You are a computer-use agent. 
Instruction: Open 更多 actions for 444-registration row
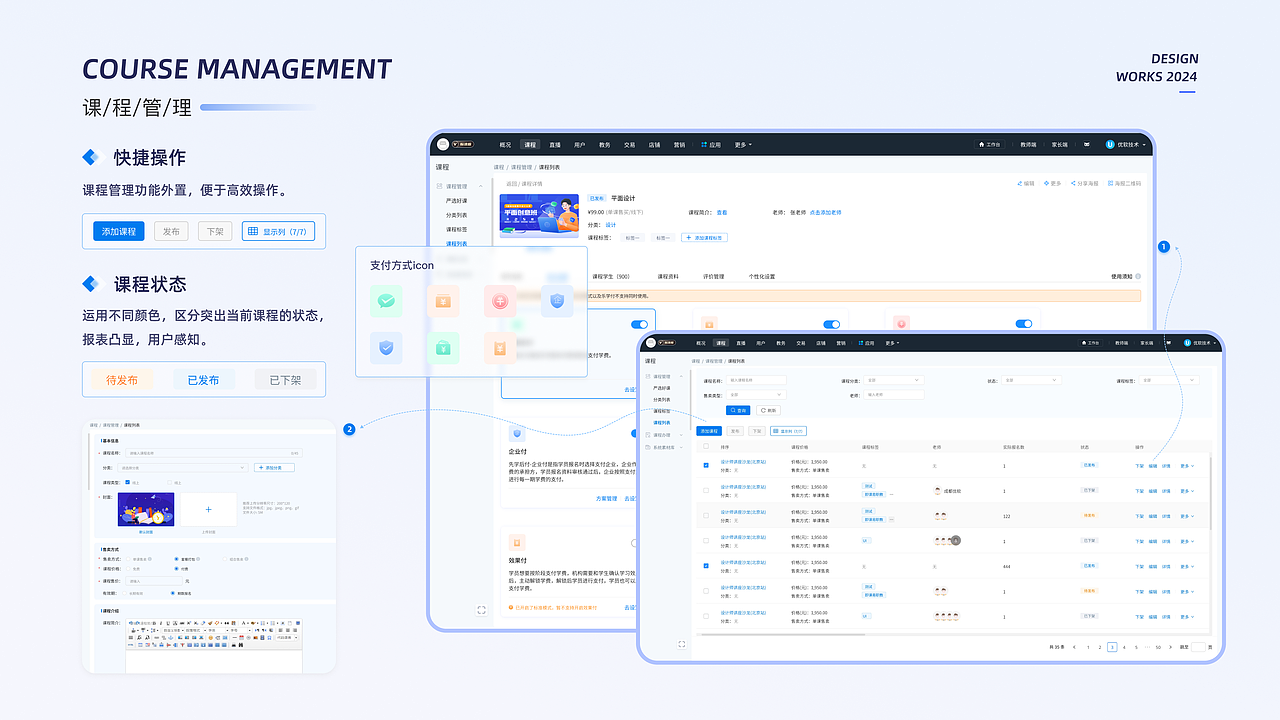pyautogui.click(x=1186, y=566)
